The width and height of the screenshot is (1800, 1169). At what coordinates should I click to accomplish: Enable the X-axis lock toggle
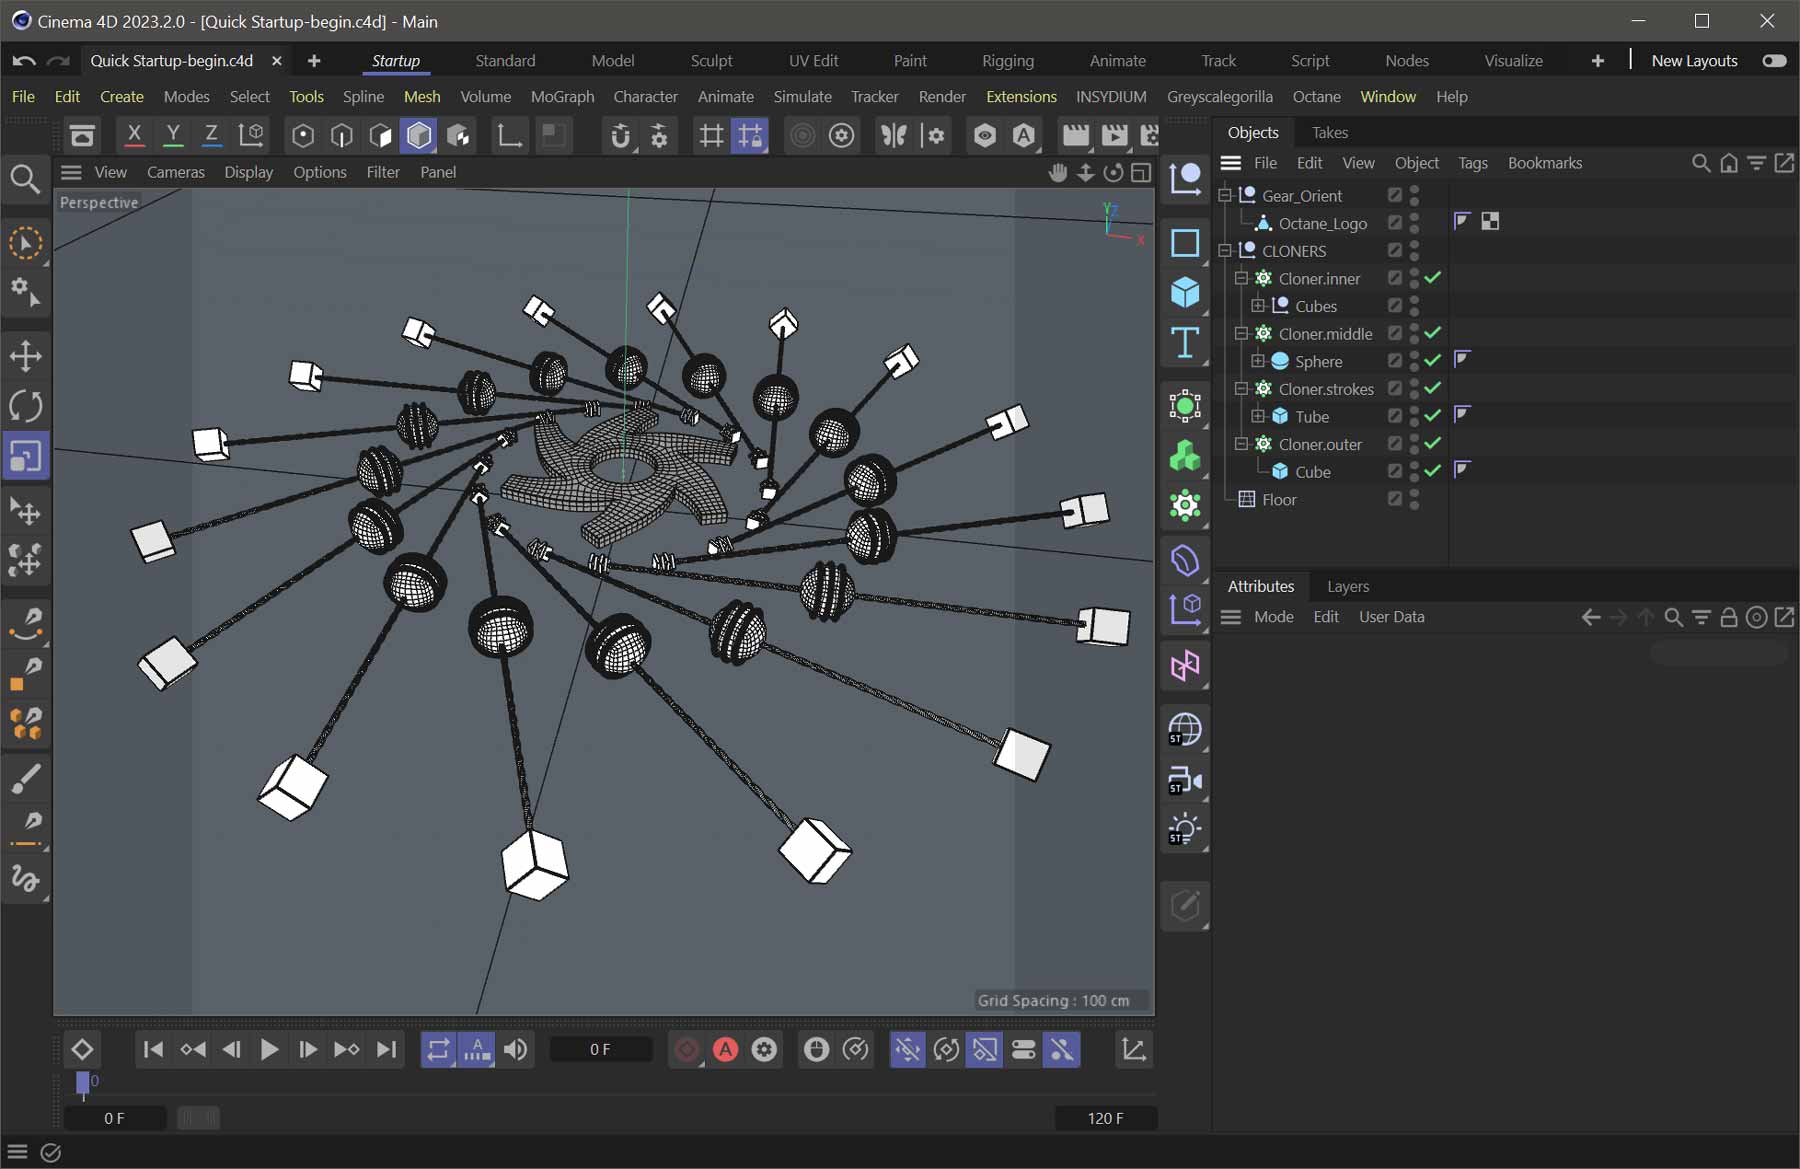[x=134, y=135]
